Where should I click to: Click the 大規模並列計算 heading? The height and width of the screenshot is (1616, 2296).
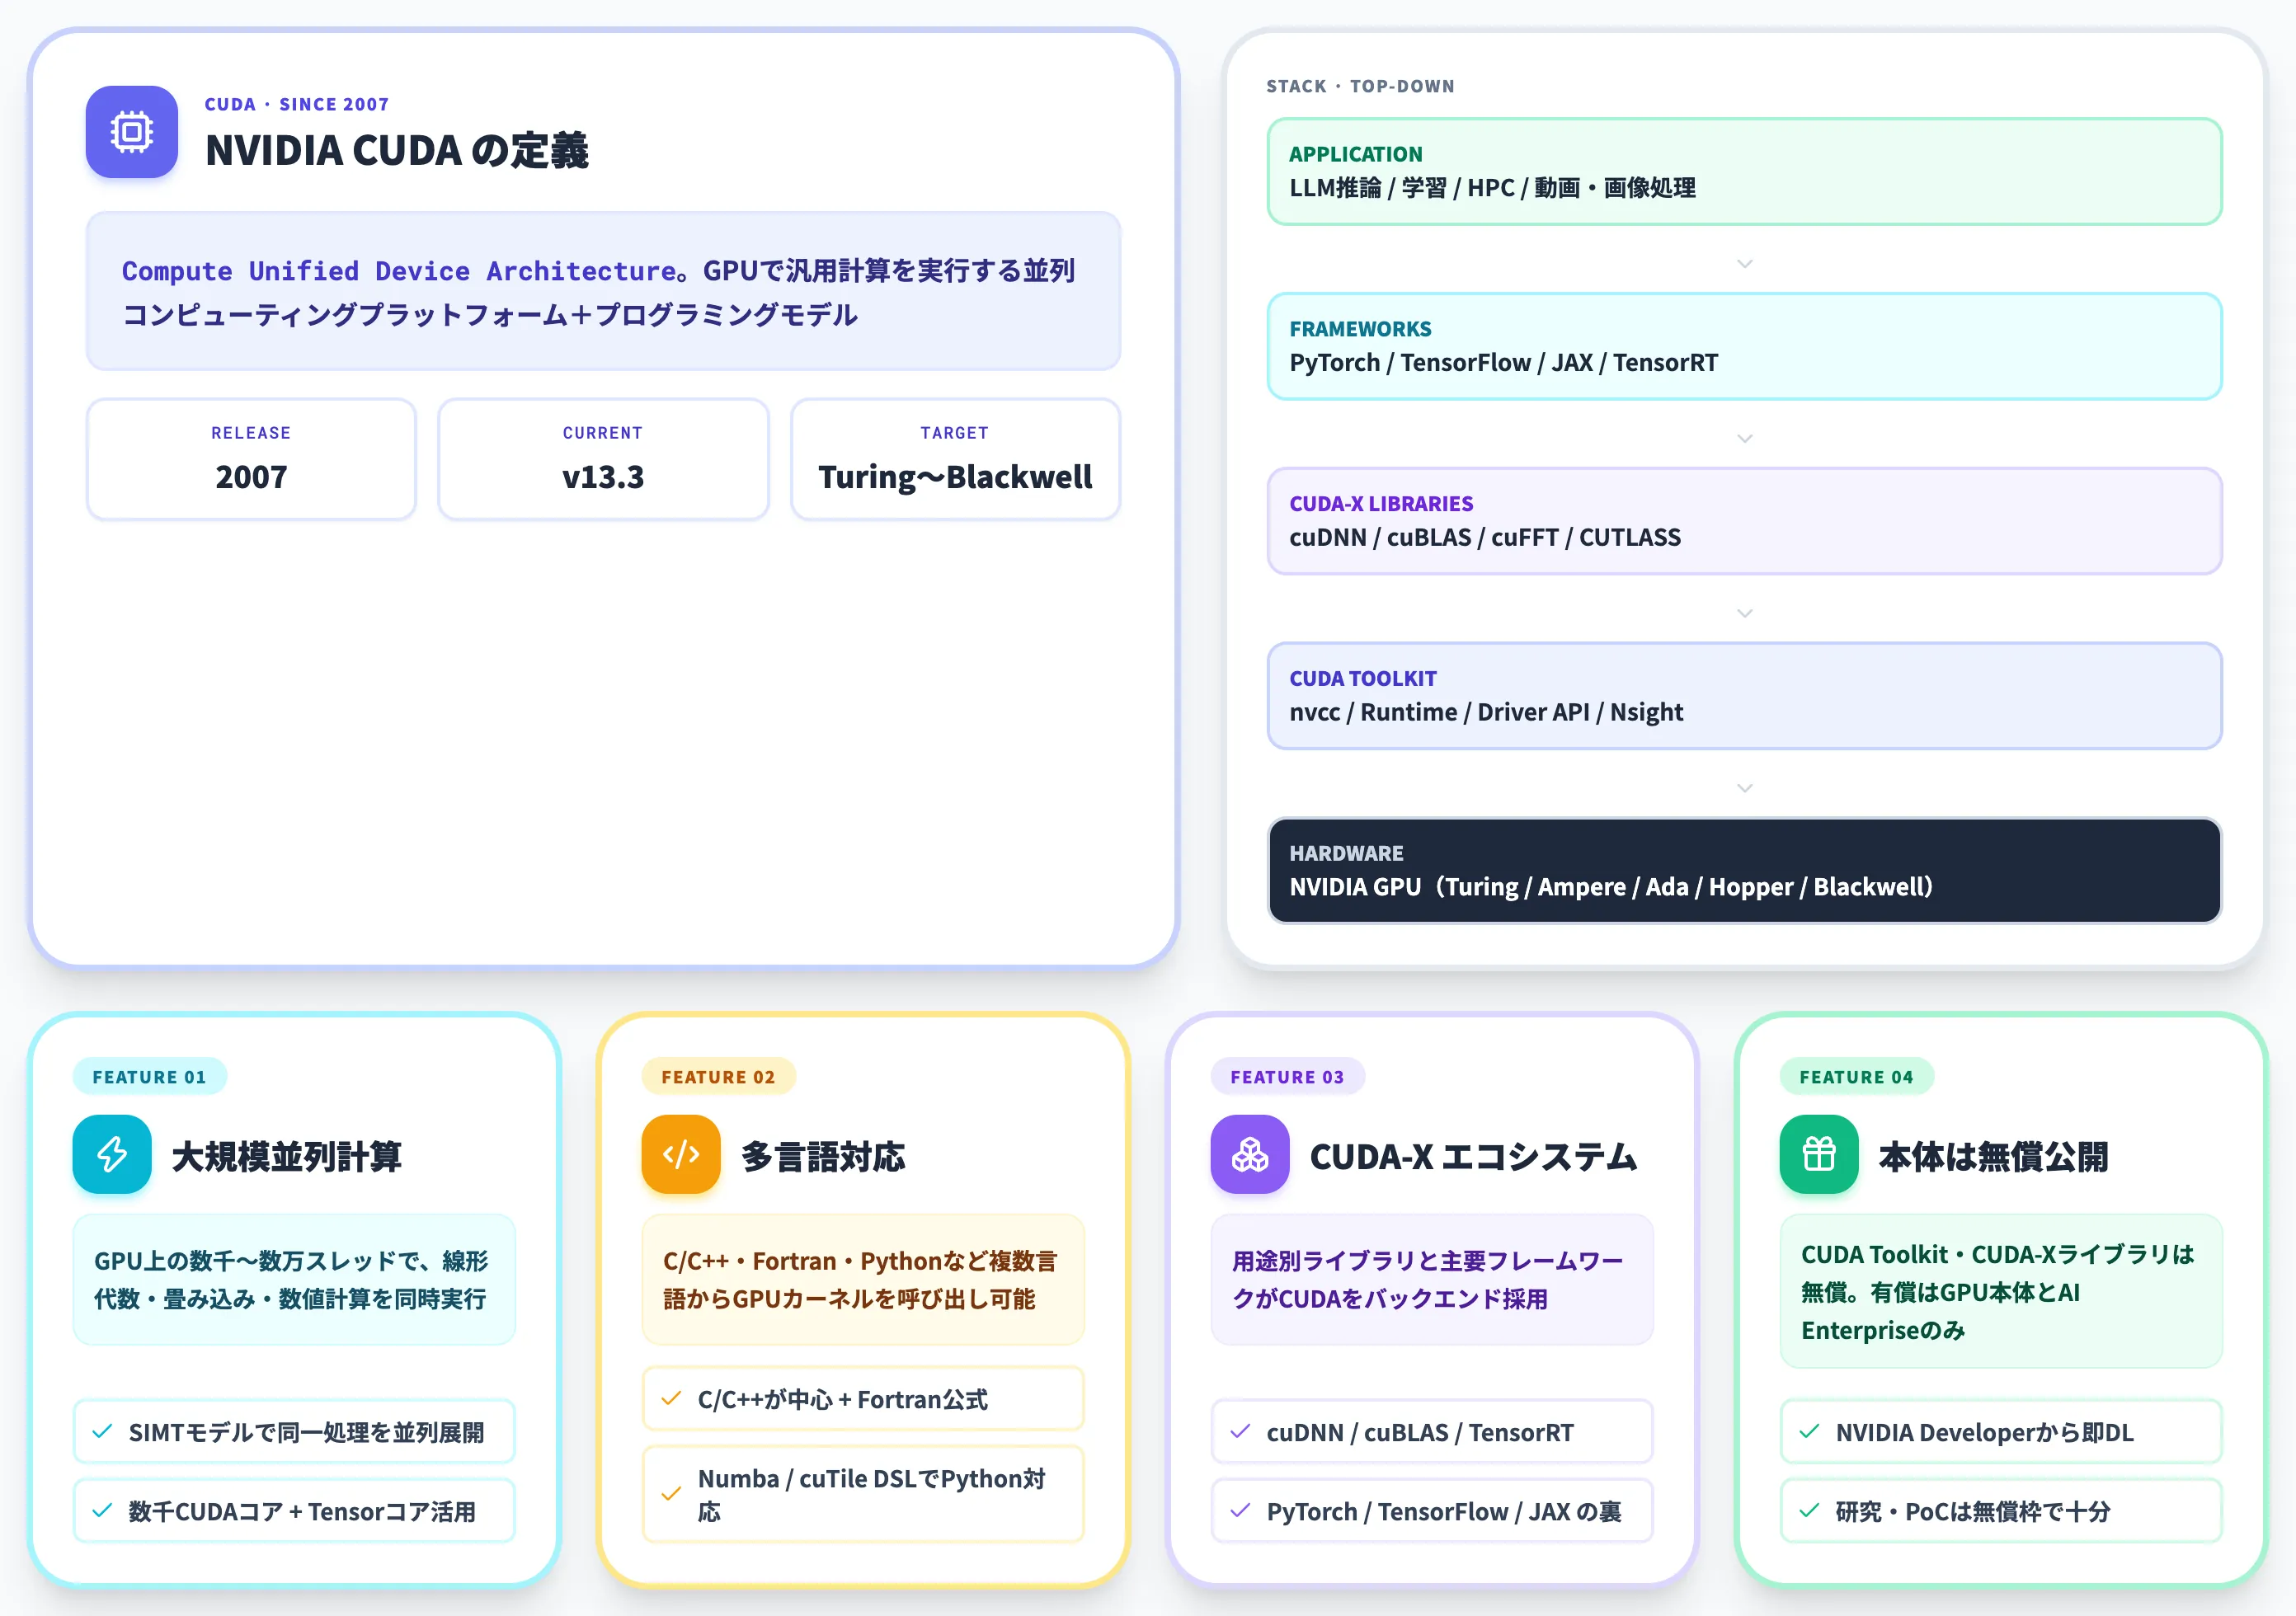click(x=287, y=1156)
